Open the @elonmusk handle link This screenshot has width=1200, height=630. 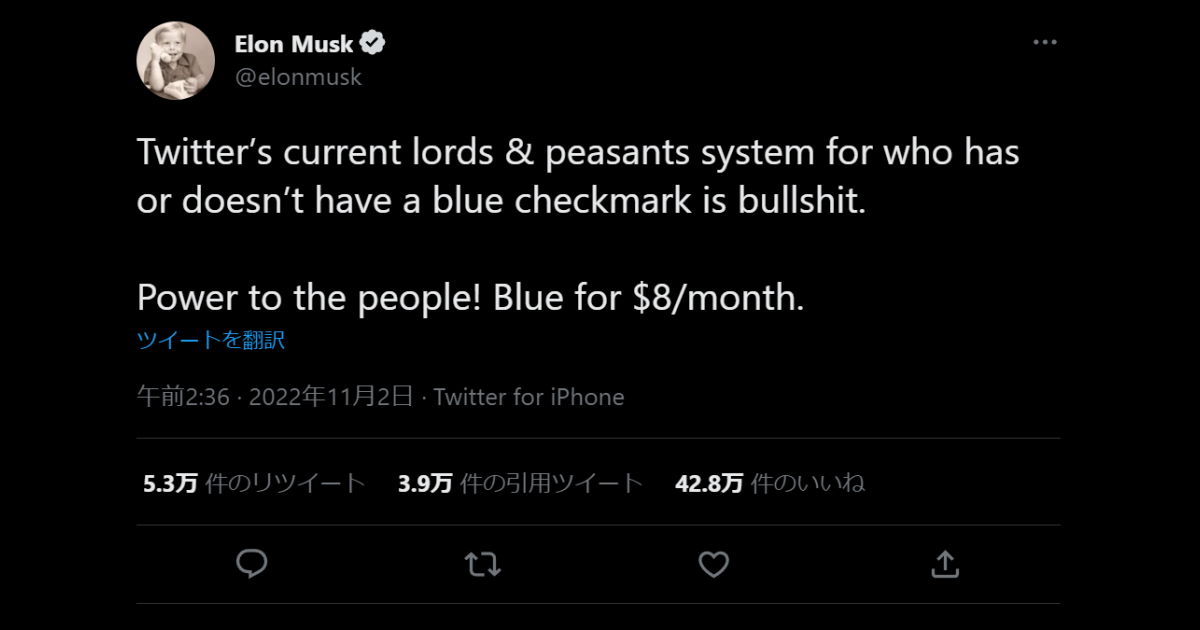pyautogui.click(x=298, y=76)
